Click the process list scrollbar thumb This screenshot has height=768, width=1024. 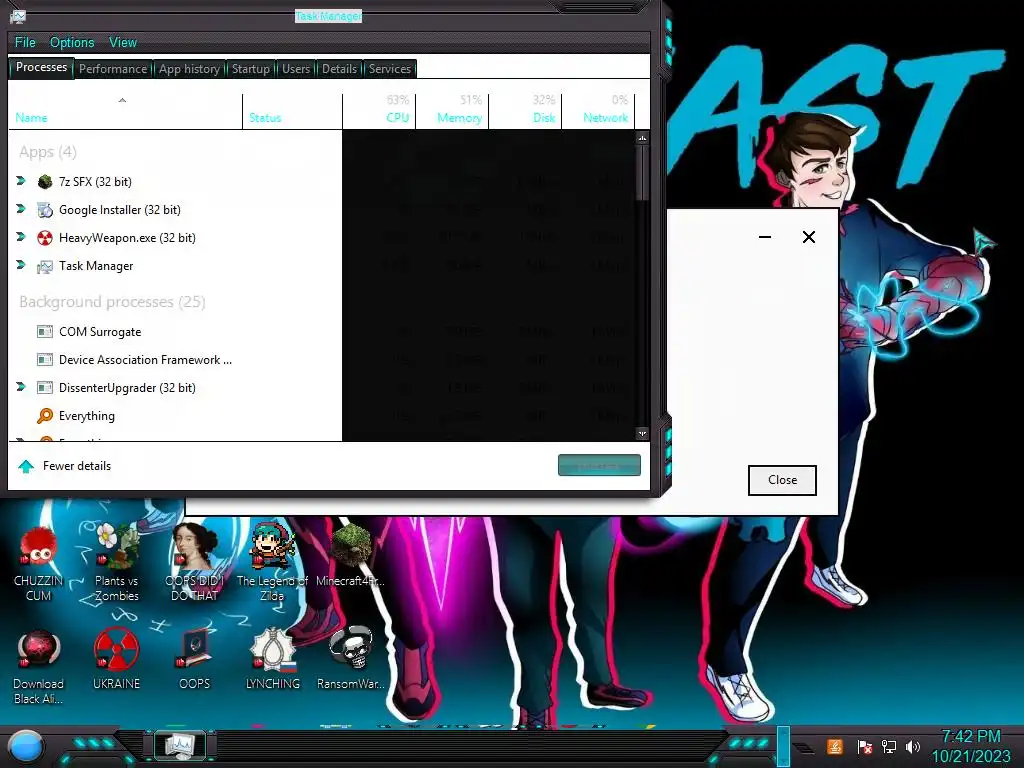642,173
